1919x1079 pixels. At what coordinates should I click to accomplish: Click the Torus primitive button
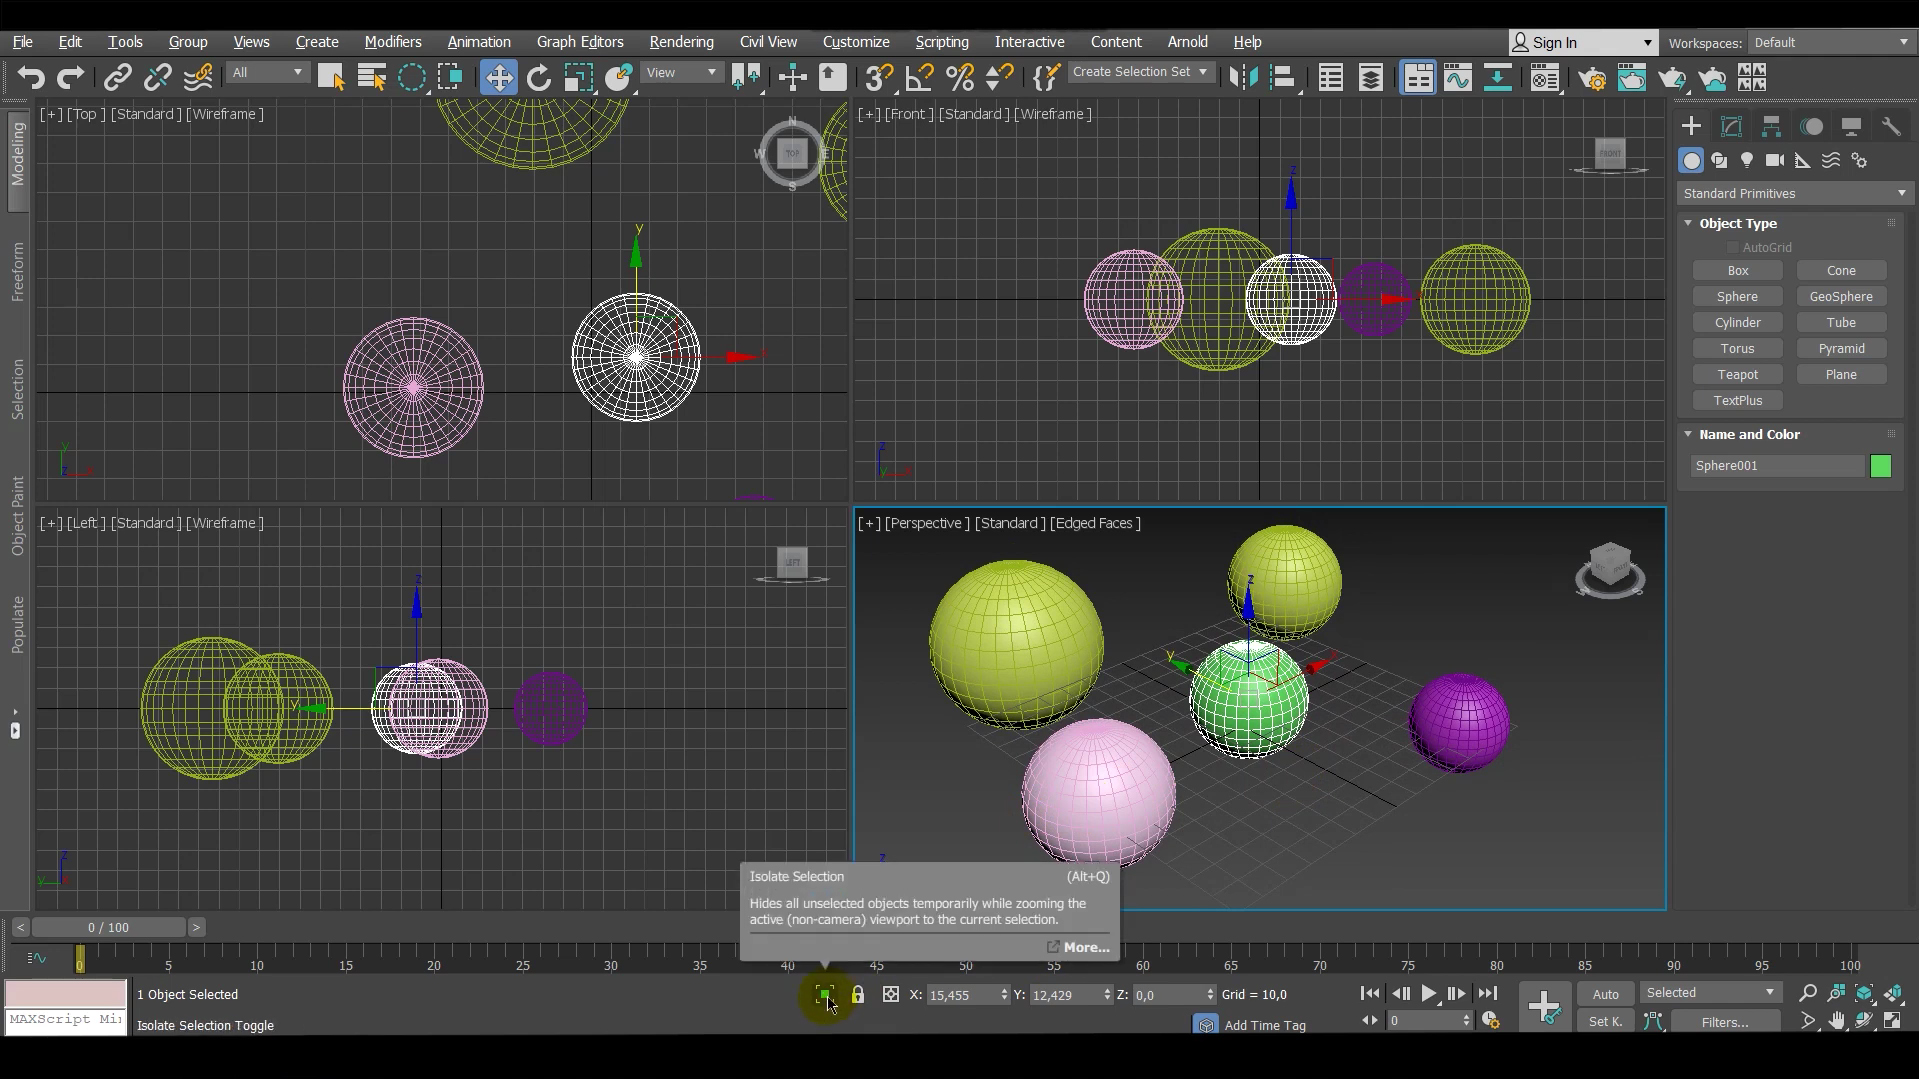[1737, 349]
